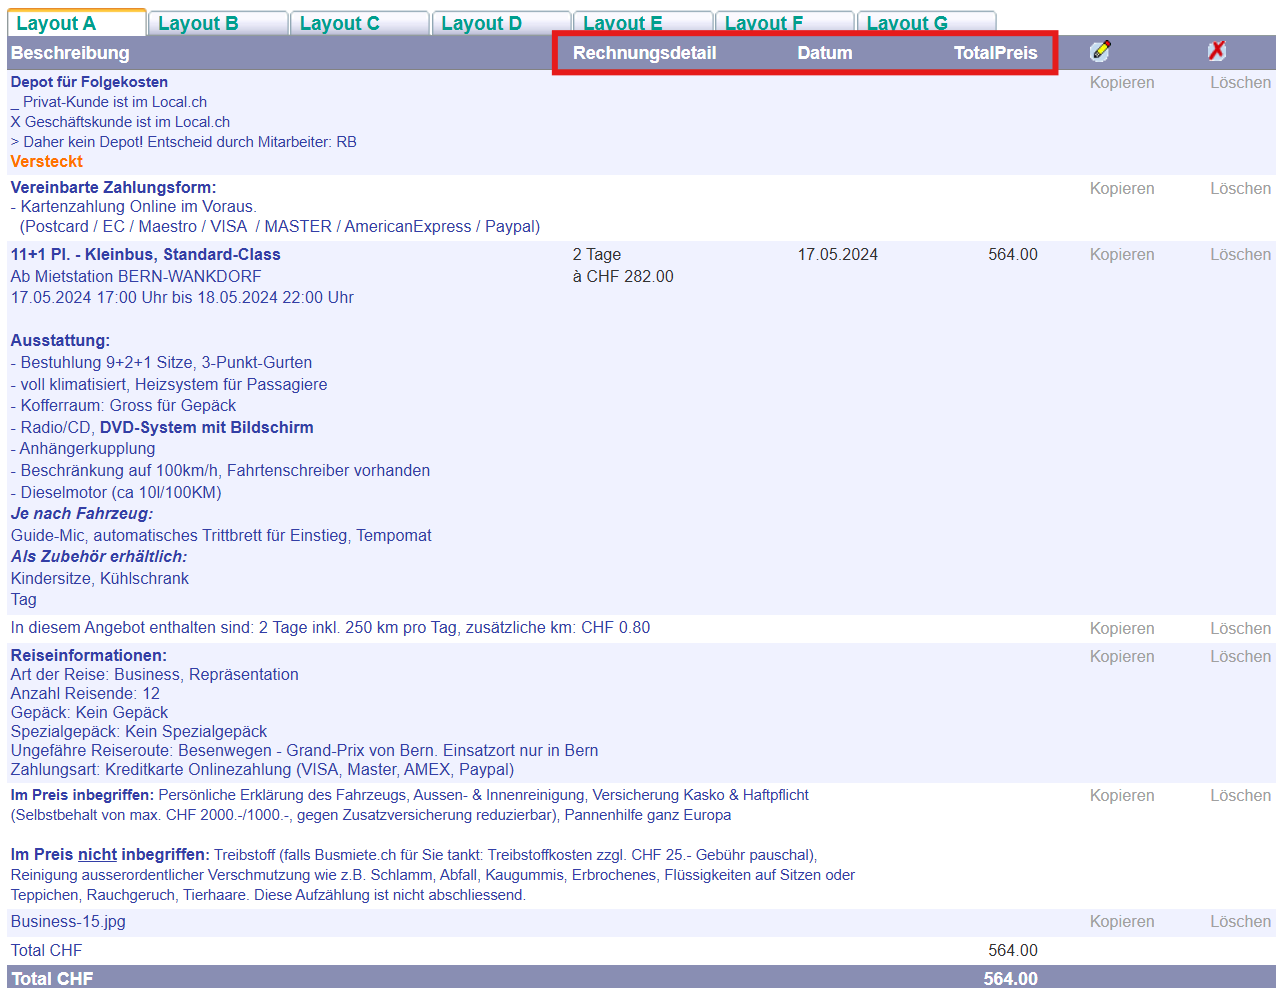Open the Business-15.jpg entry

68,922
